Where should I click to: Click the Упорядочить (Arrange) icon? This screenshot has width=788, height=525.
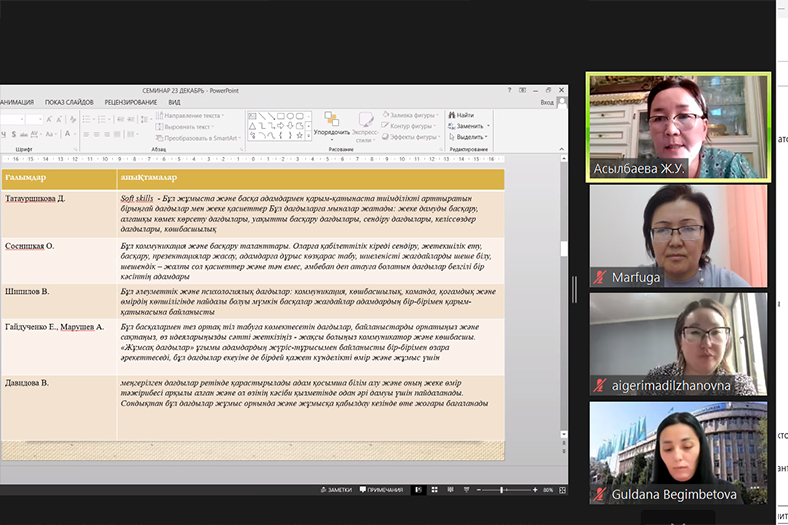(x=331, y=120)
